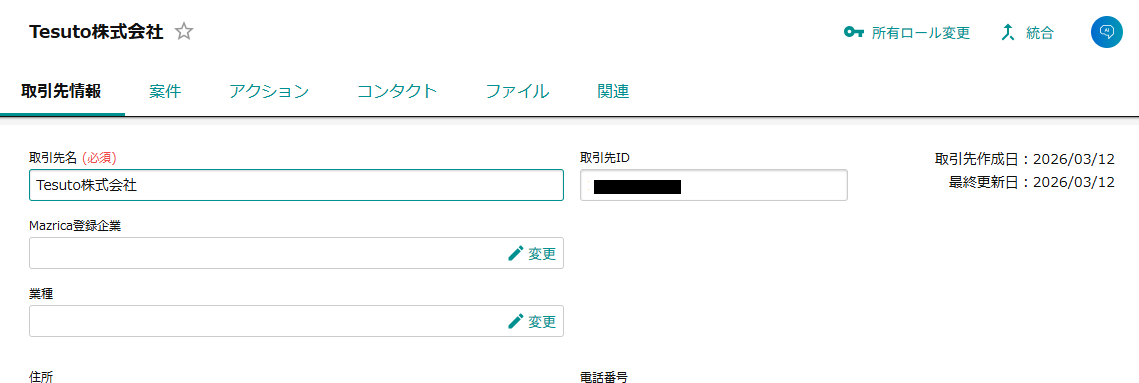Click the 所有ロール変更 link

click(921, 33)
